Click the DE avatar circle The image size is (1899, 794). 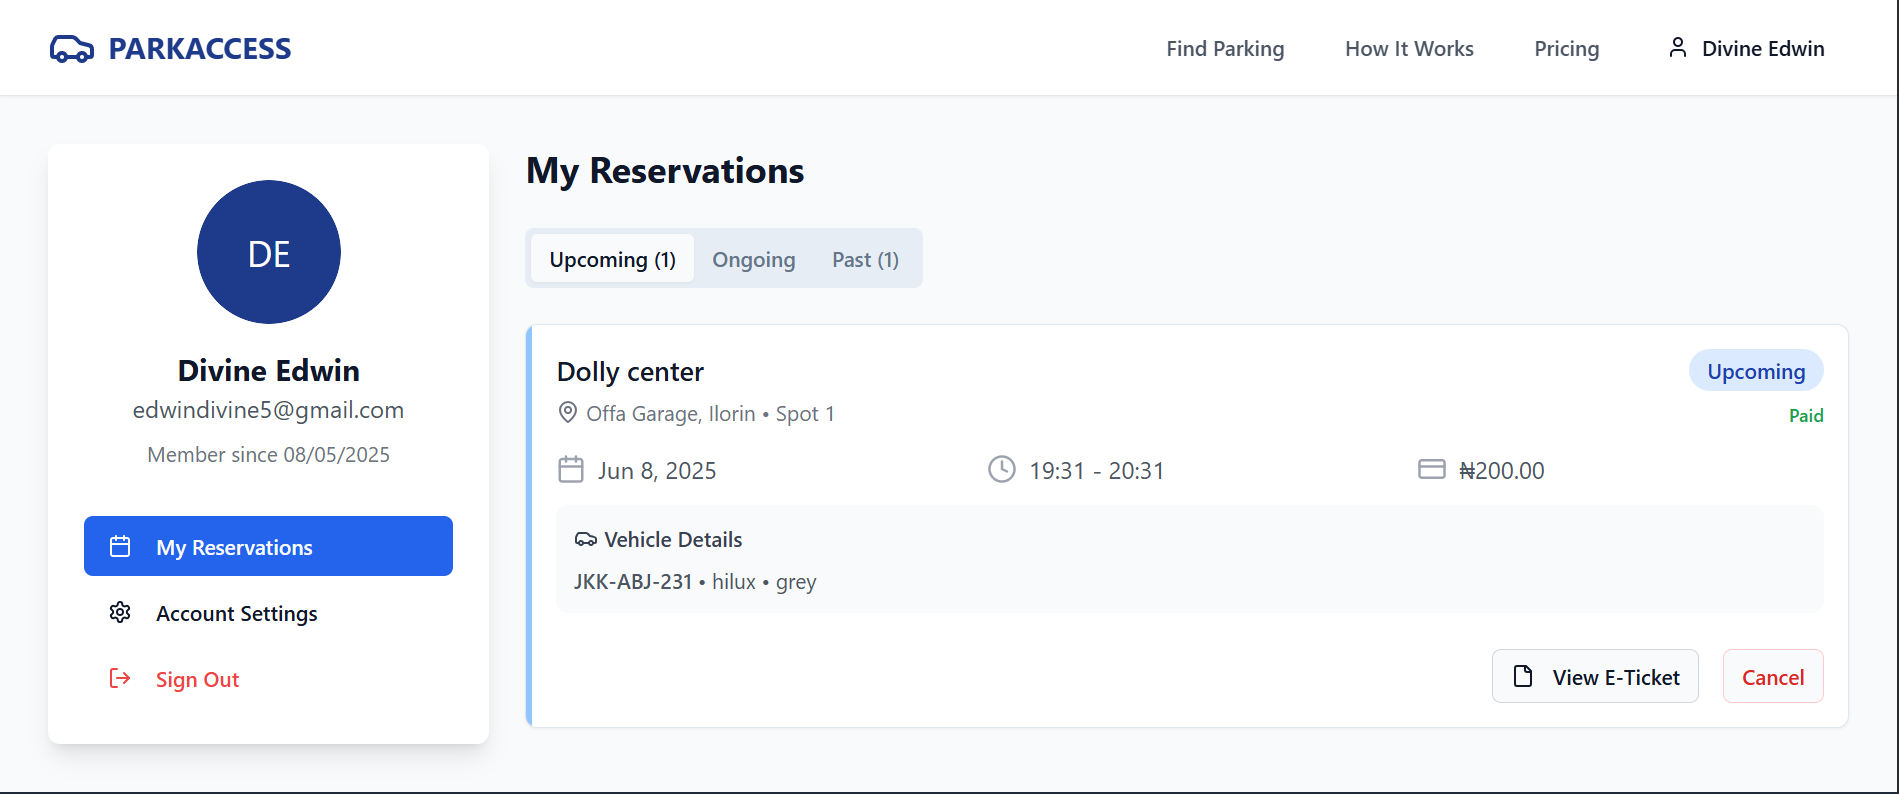pyautogui.click(x=269, y=252)
